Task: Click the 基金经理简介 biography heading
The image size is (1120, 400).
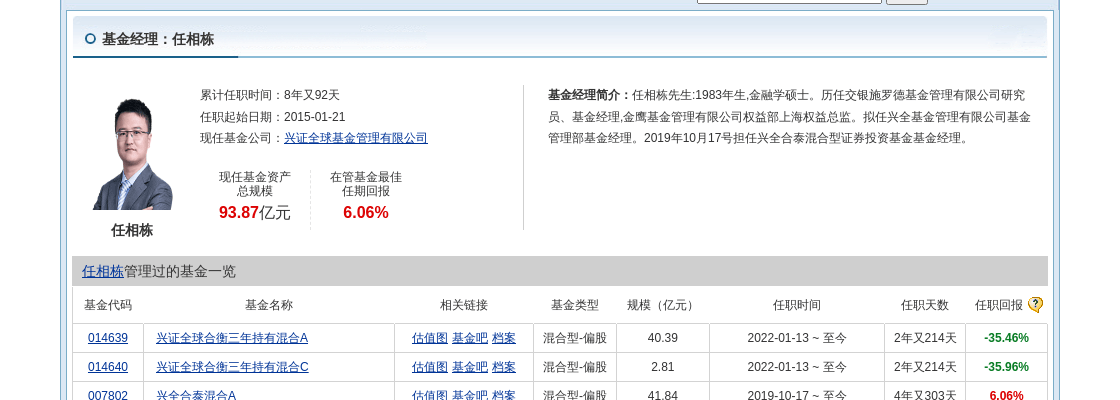Action: click(589, 94)
